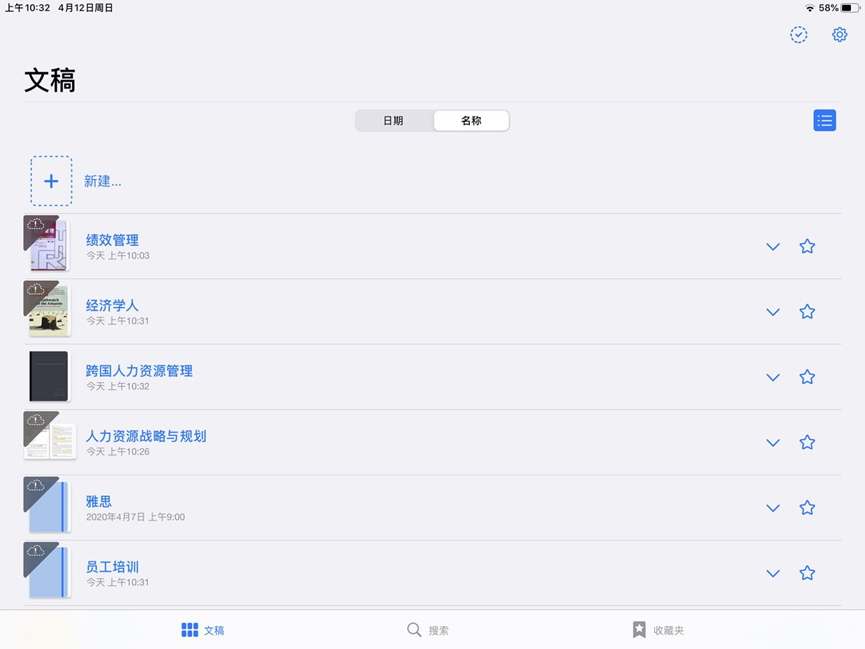Open the 雅思 folder title
This screenshot has width=865, height=649.
[99, 501]
